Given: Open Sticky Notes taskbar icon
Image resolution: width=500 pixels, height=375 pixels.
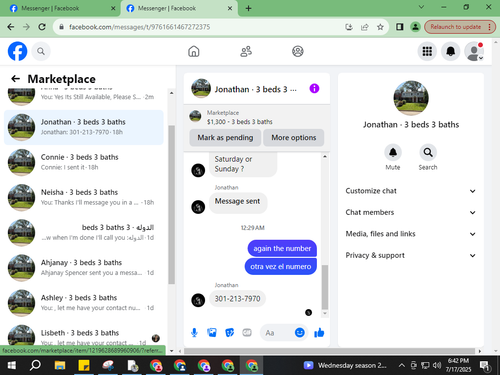Looking at the screenshot, I should 84,365.
